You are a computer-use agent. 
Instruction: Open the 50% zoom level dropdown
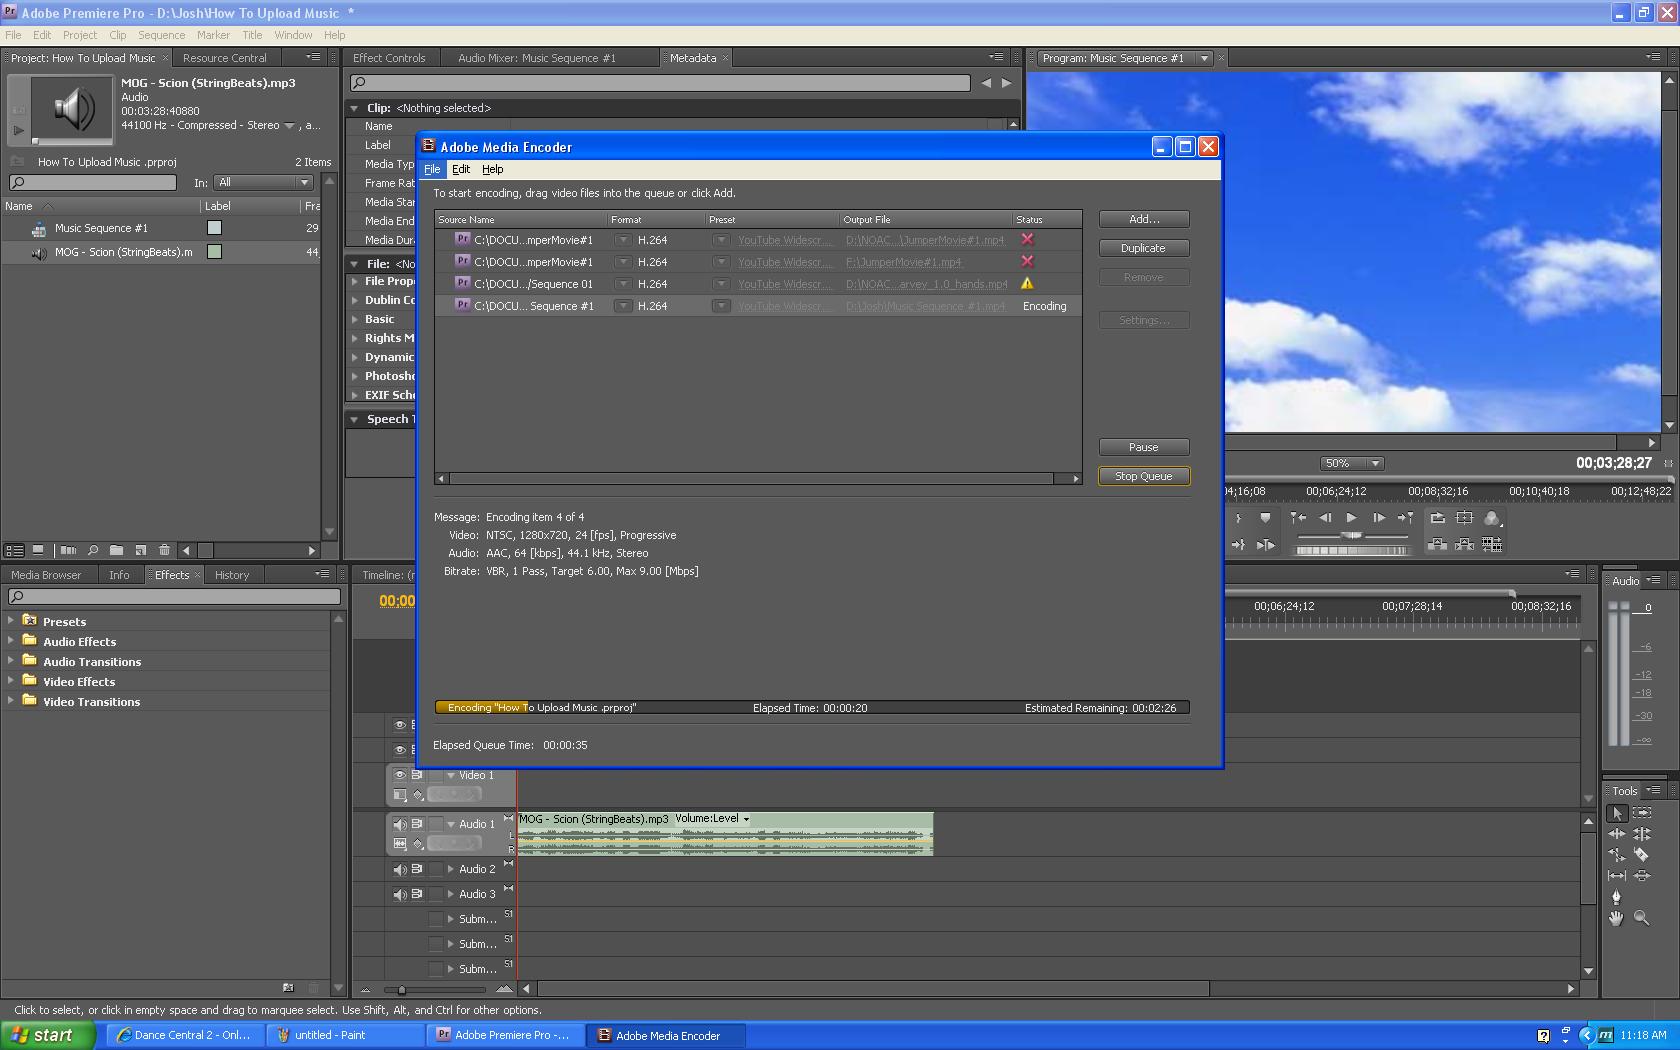point(1352,463)
